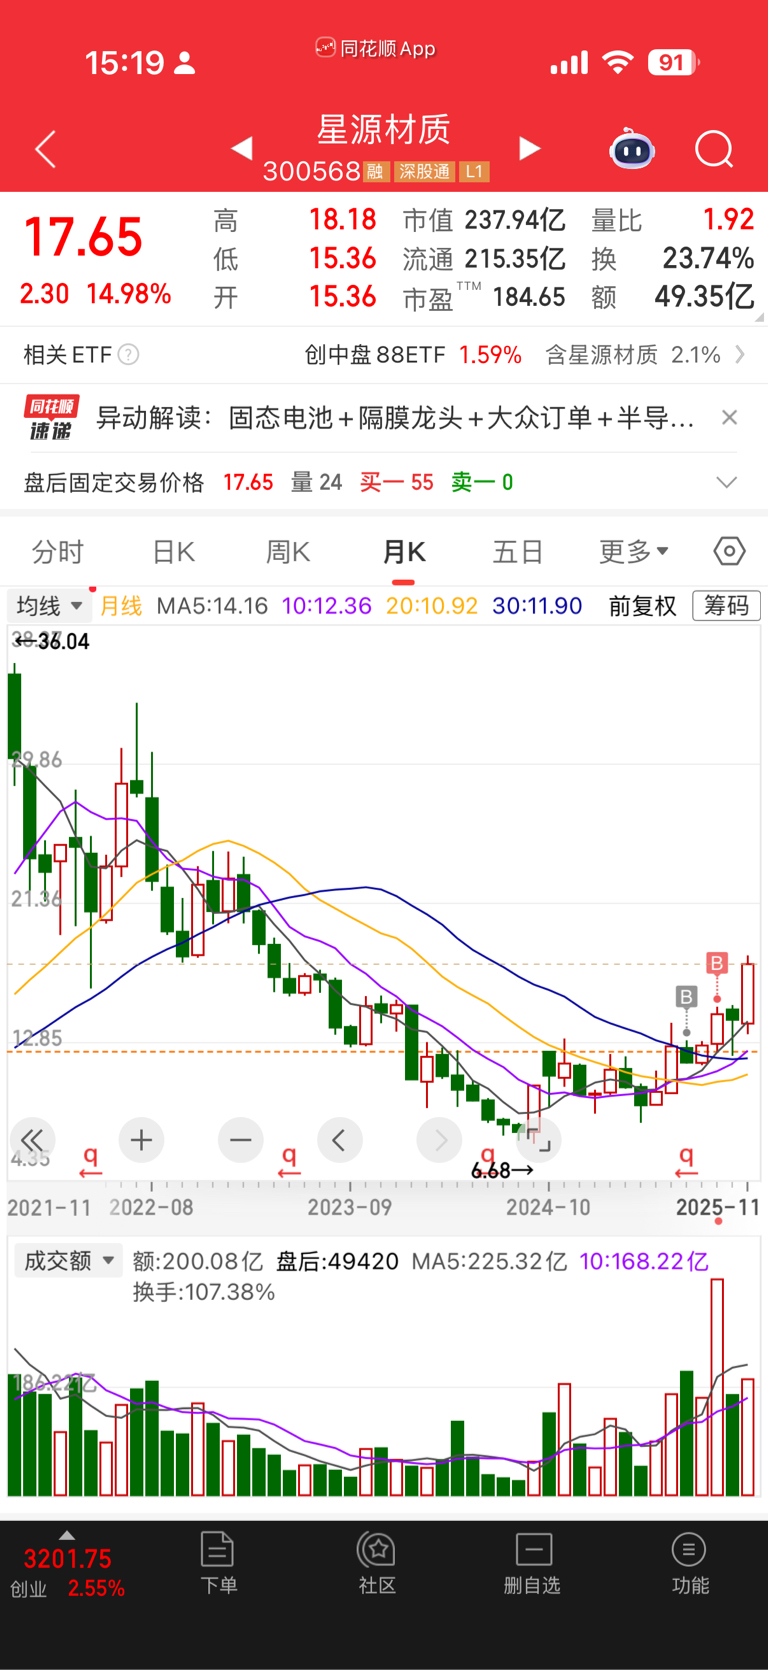
Task: Tap the 深股通 badge
Action: coord(424,172)
